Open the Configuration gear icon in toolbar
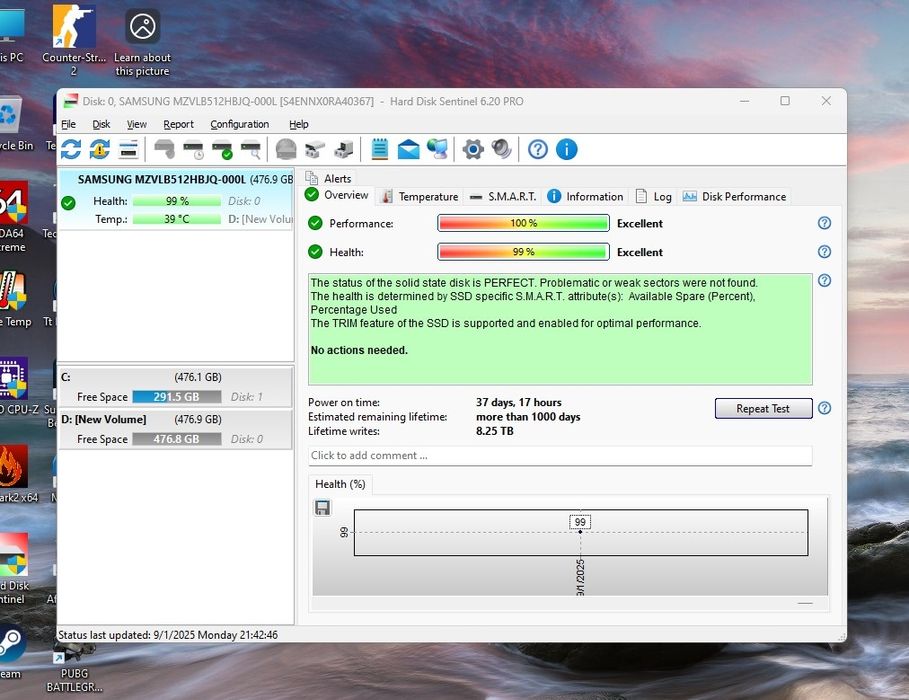 (473, 150)
